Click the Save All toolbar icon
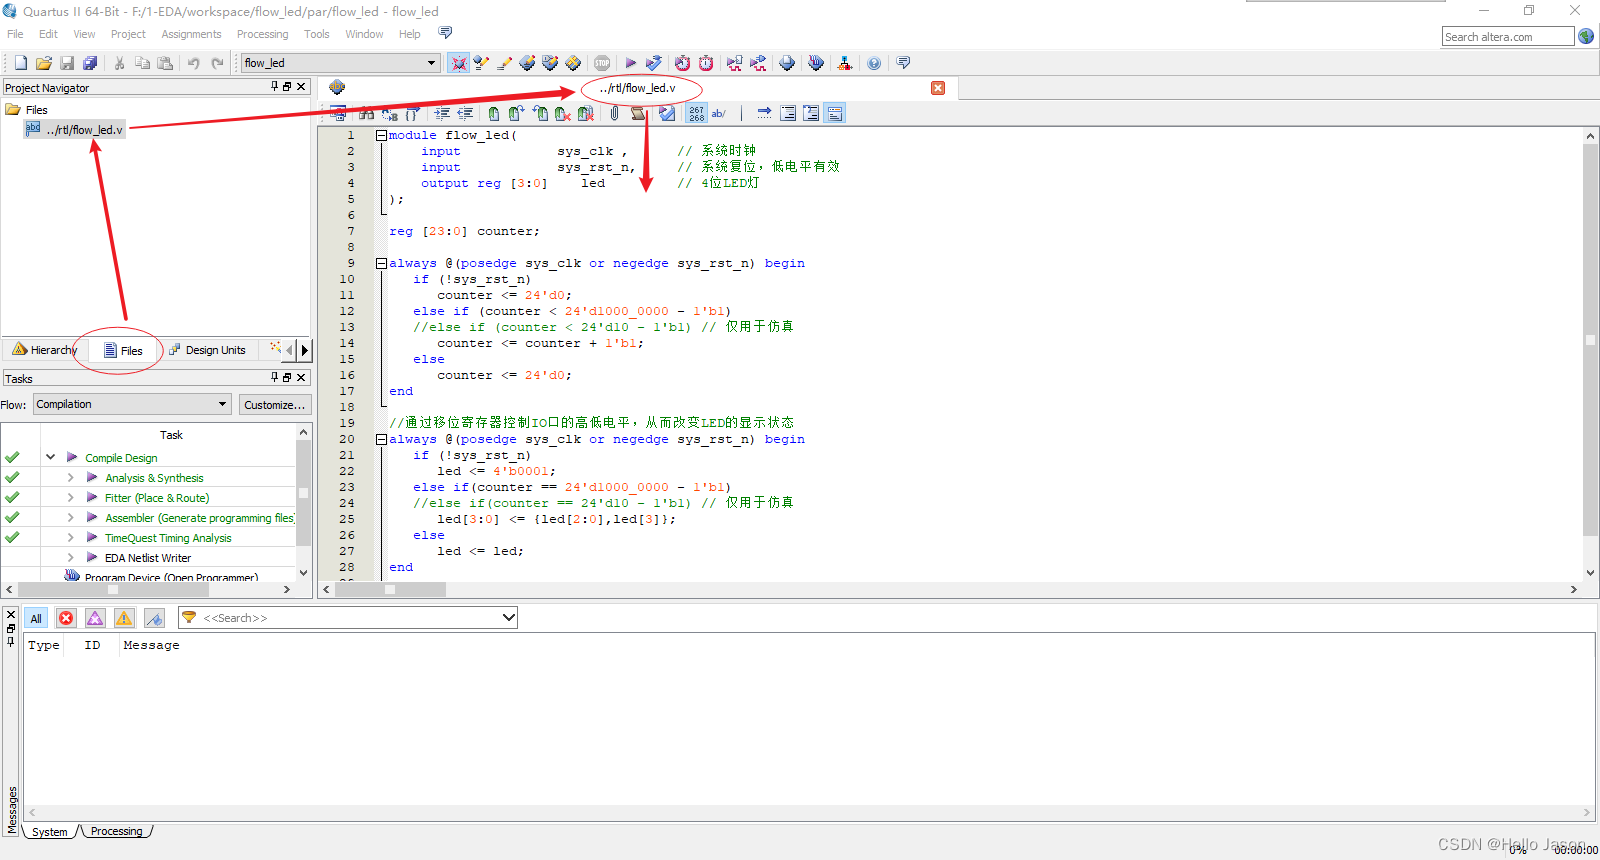1600x860 pixels. point(90,63)
